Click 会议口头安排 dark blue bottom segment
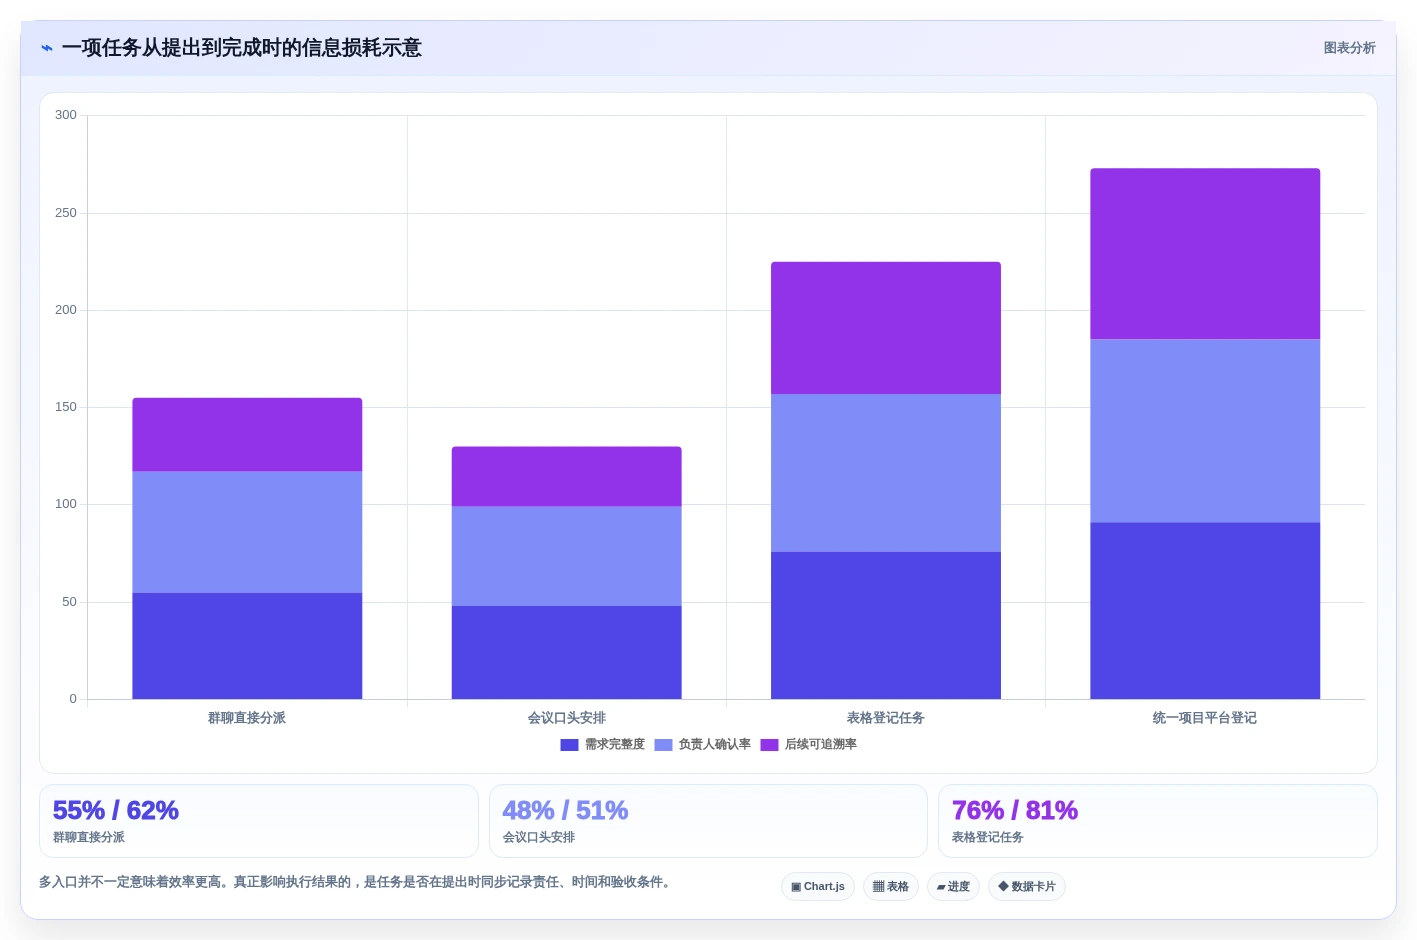Image resolution: width=1417 pixels, height=940 pixels. (567, 652)
